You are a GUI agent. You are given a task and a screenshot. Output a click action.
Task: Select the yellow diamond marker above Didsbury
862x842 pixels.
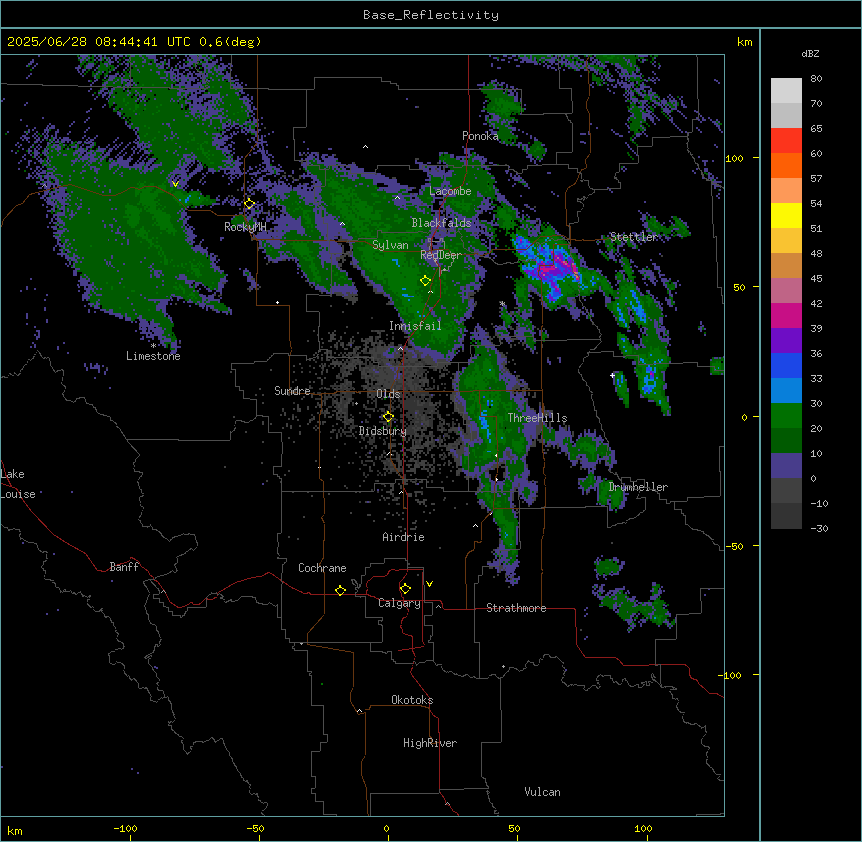coord(388,417)
